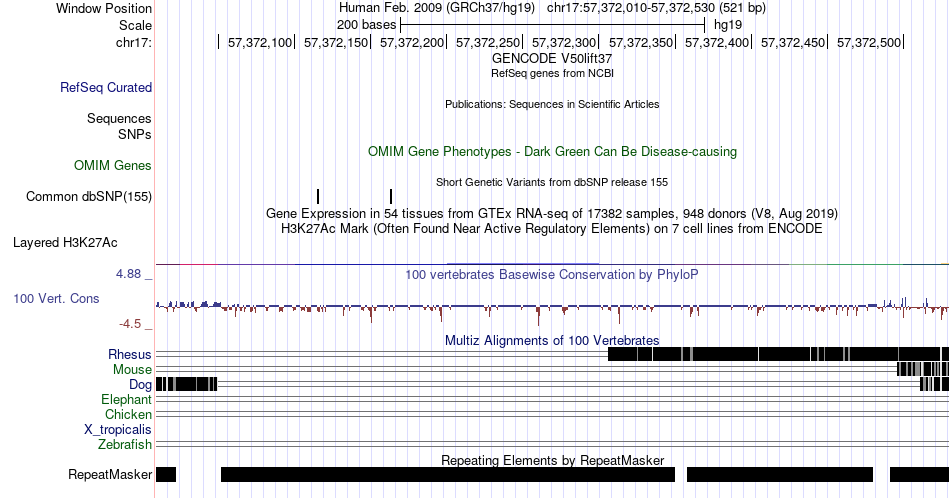
Task: Click the hg19 label beside scale bar
Action: (728, 25)
